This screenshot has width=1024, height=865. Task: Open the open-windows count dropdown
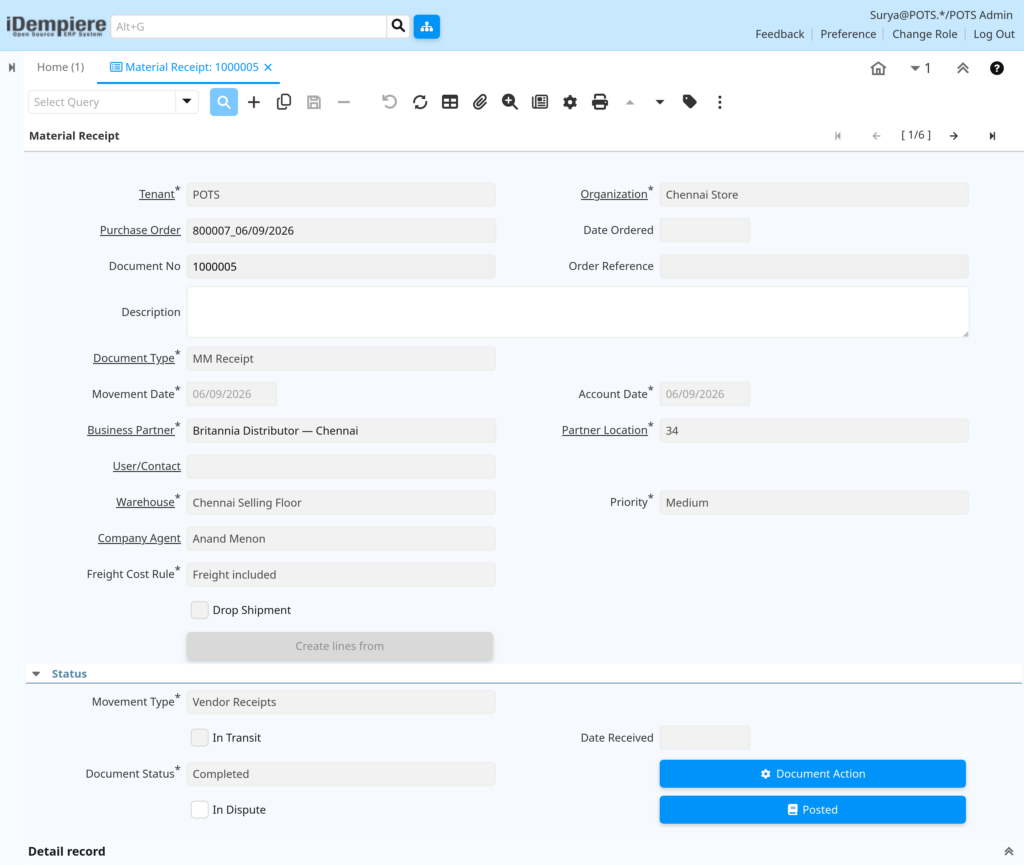pos(920,68)
